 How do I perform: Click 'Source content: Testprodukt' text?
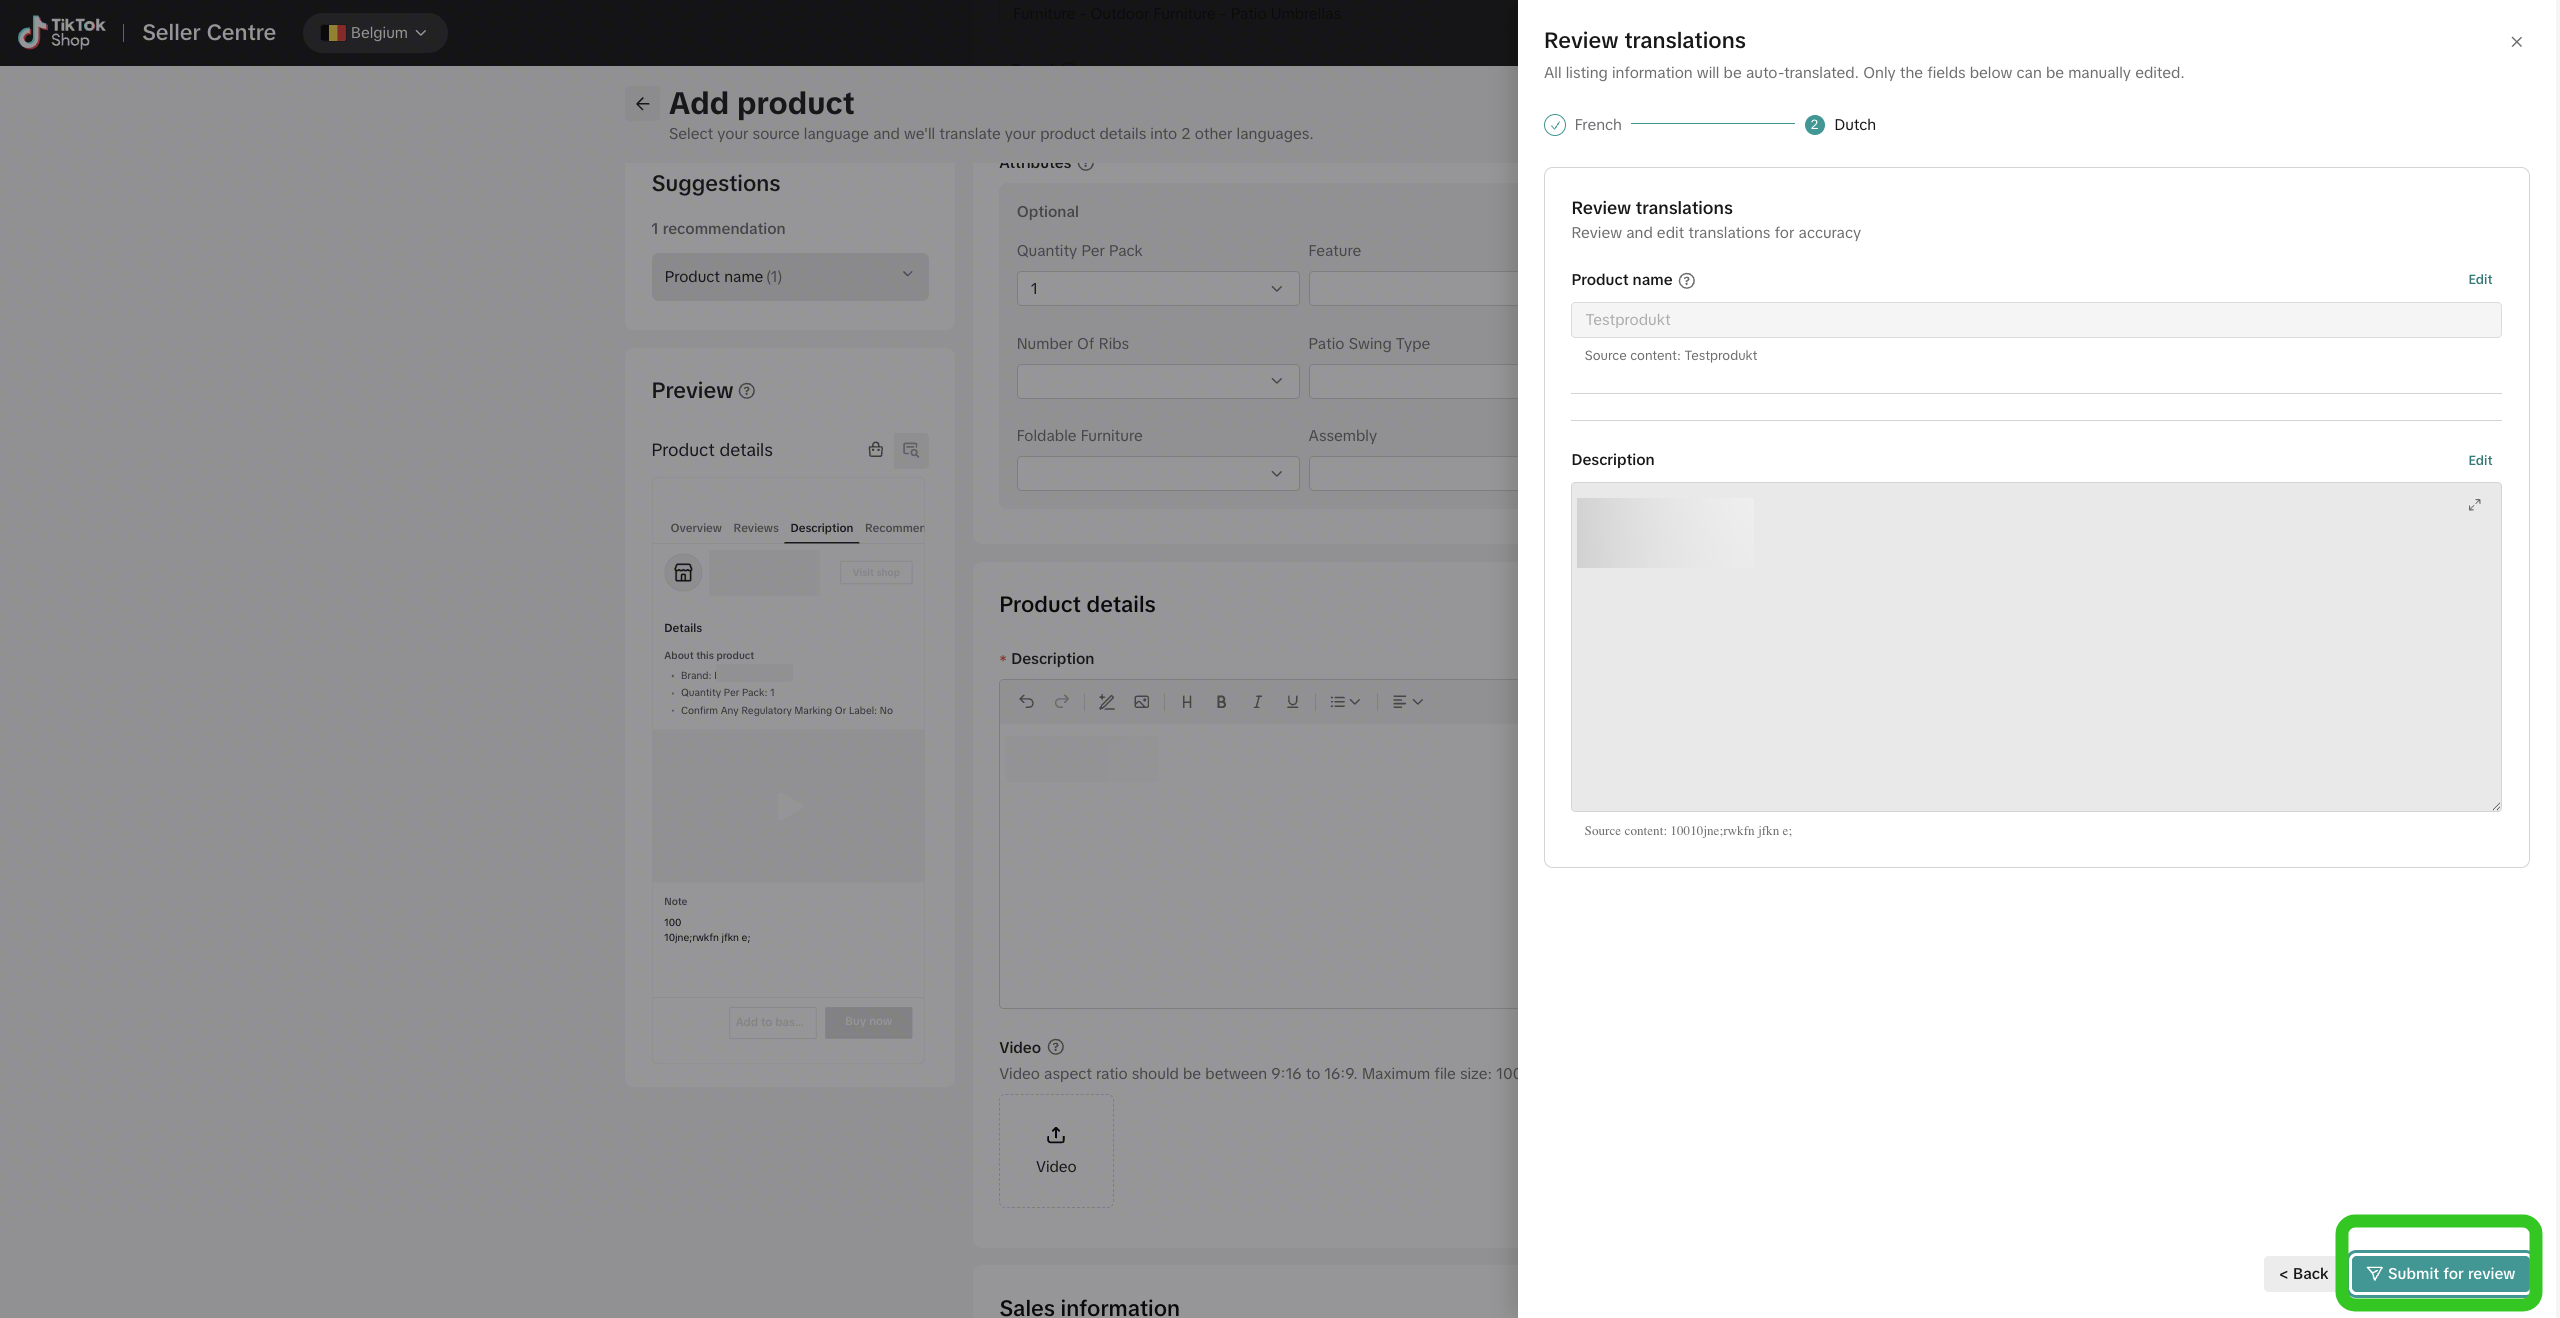[x=1670, y=356]
